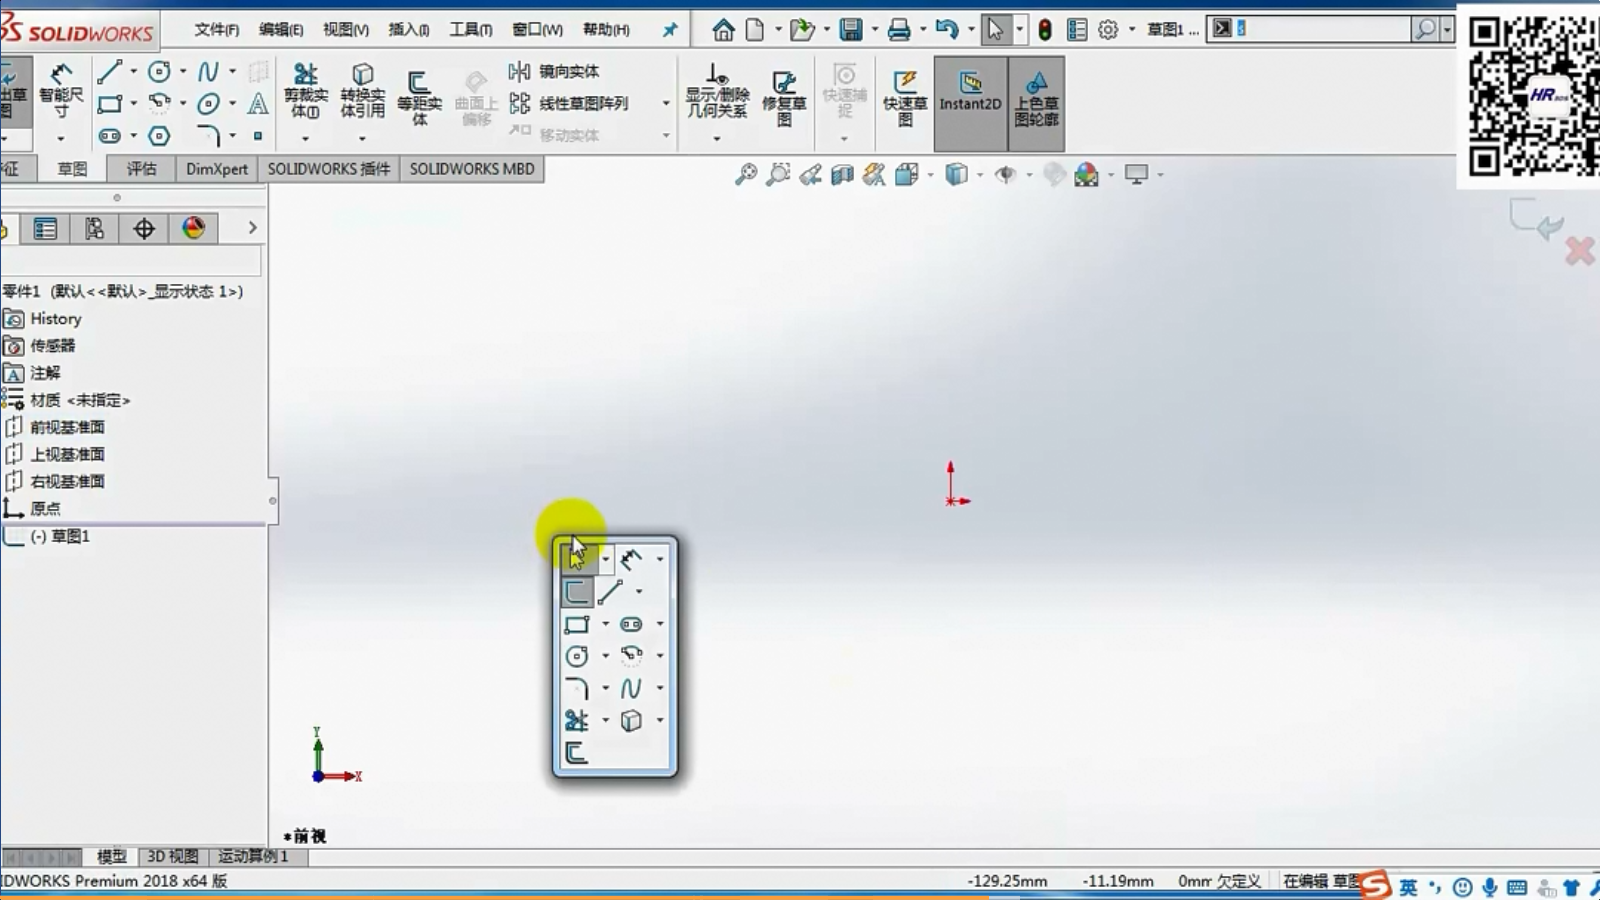
Task: Click Mirror Entities (镜向实体)
Action: 555,71
